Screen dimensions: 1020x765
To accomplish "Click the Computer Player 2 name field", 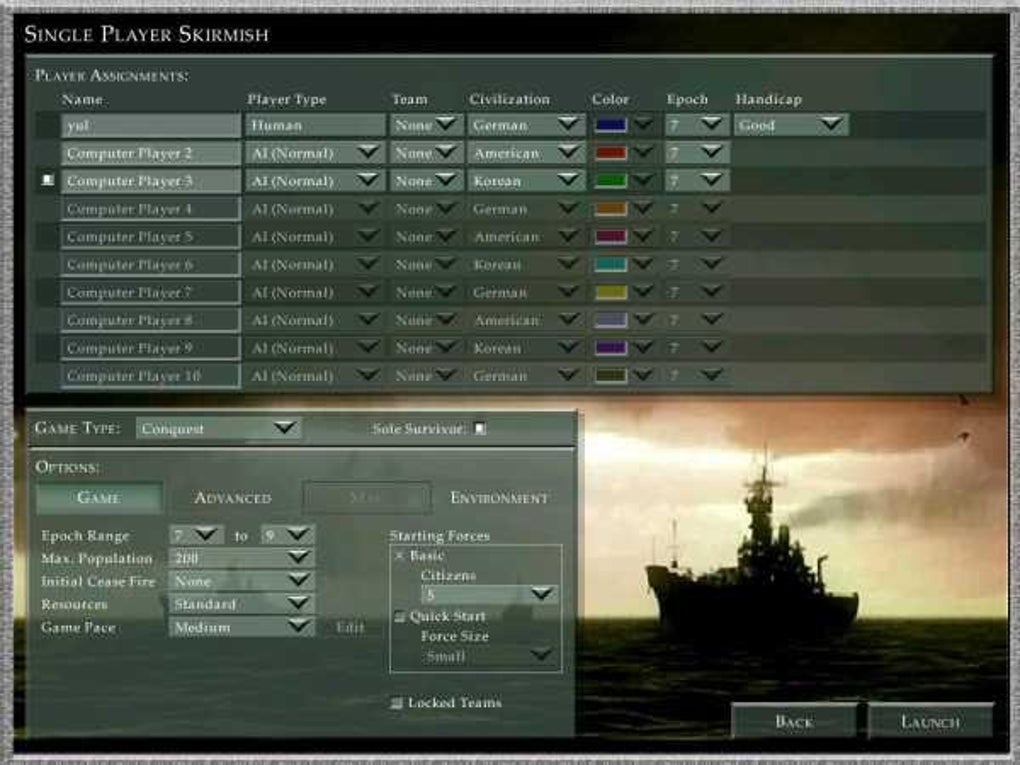I will tap(151, 153).
